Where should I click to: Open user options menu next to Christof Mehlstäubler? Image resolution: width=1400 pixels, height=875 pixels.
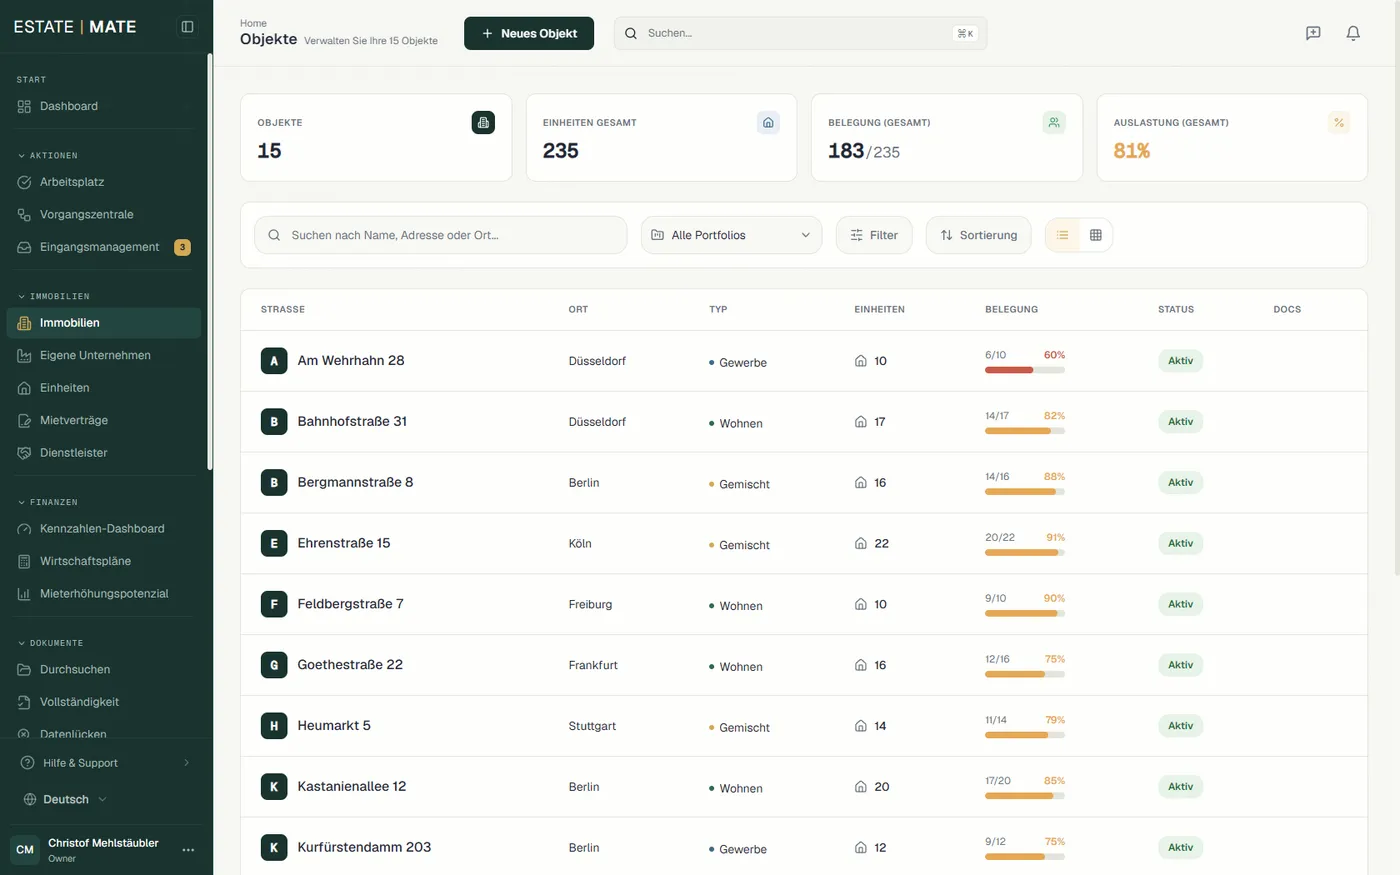[x=188, y=850]
